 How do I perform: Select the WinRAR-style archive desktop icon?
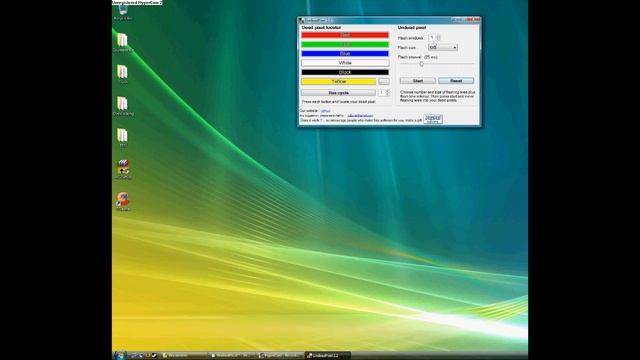pos(123,169)
